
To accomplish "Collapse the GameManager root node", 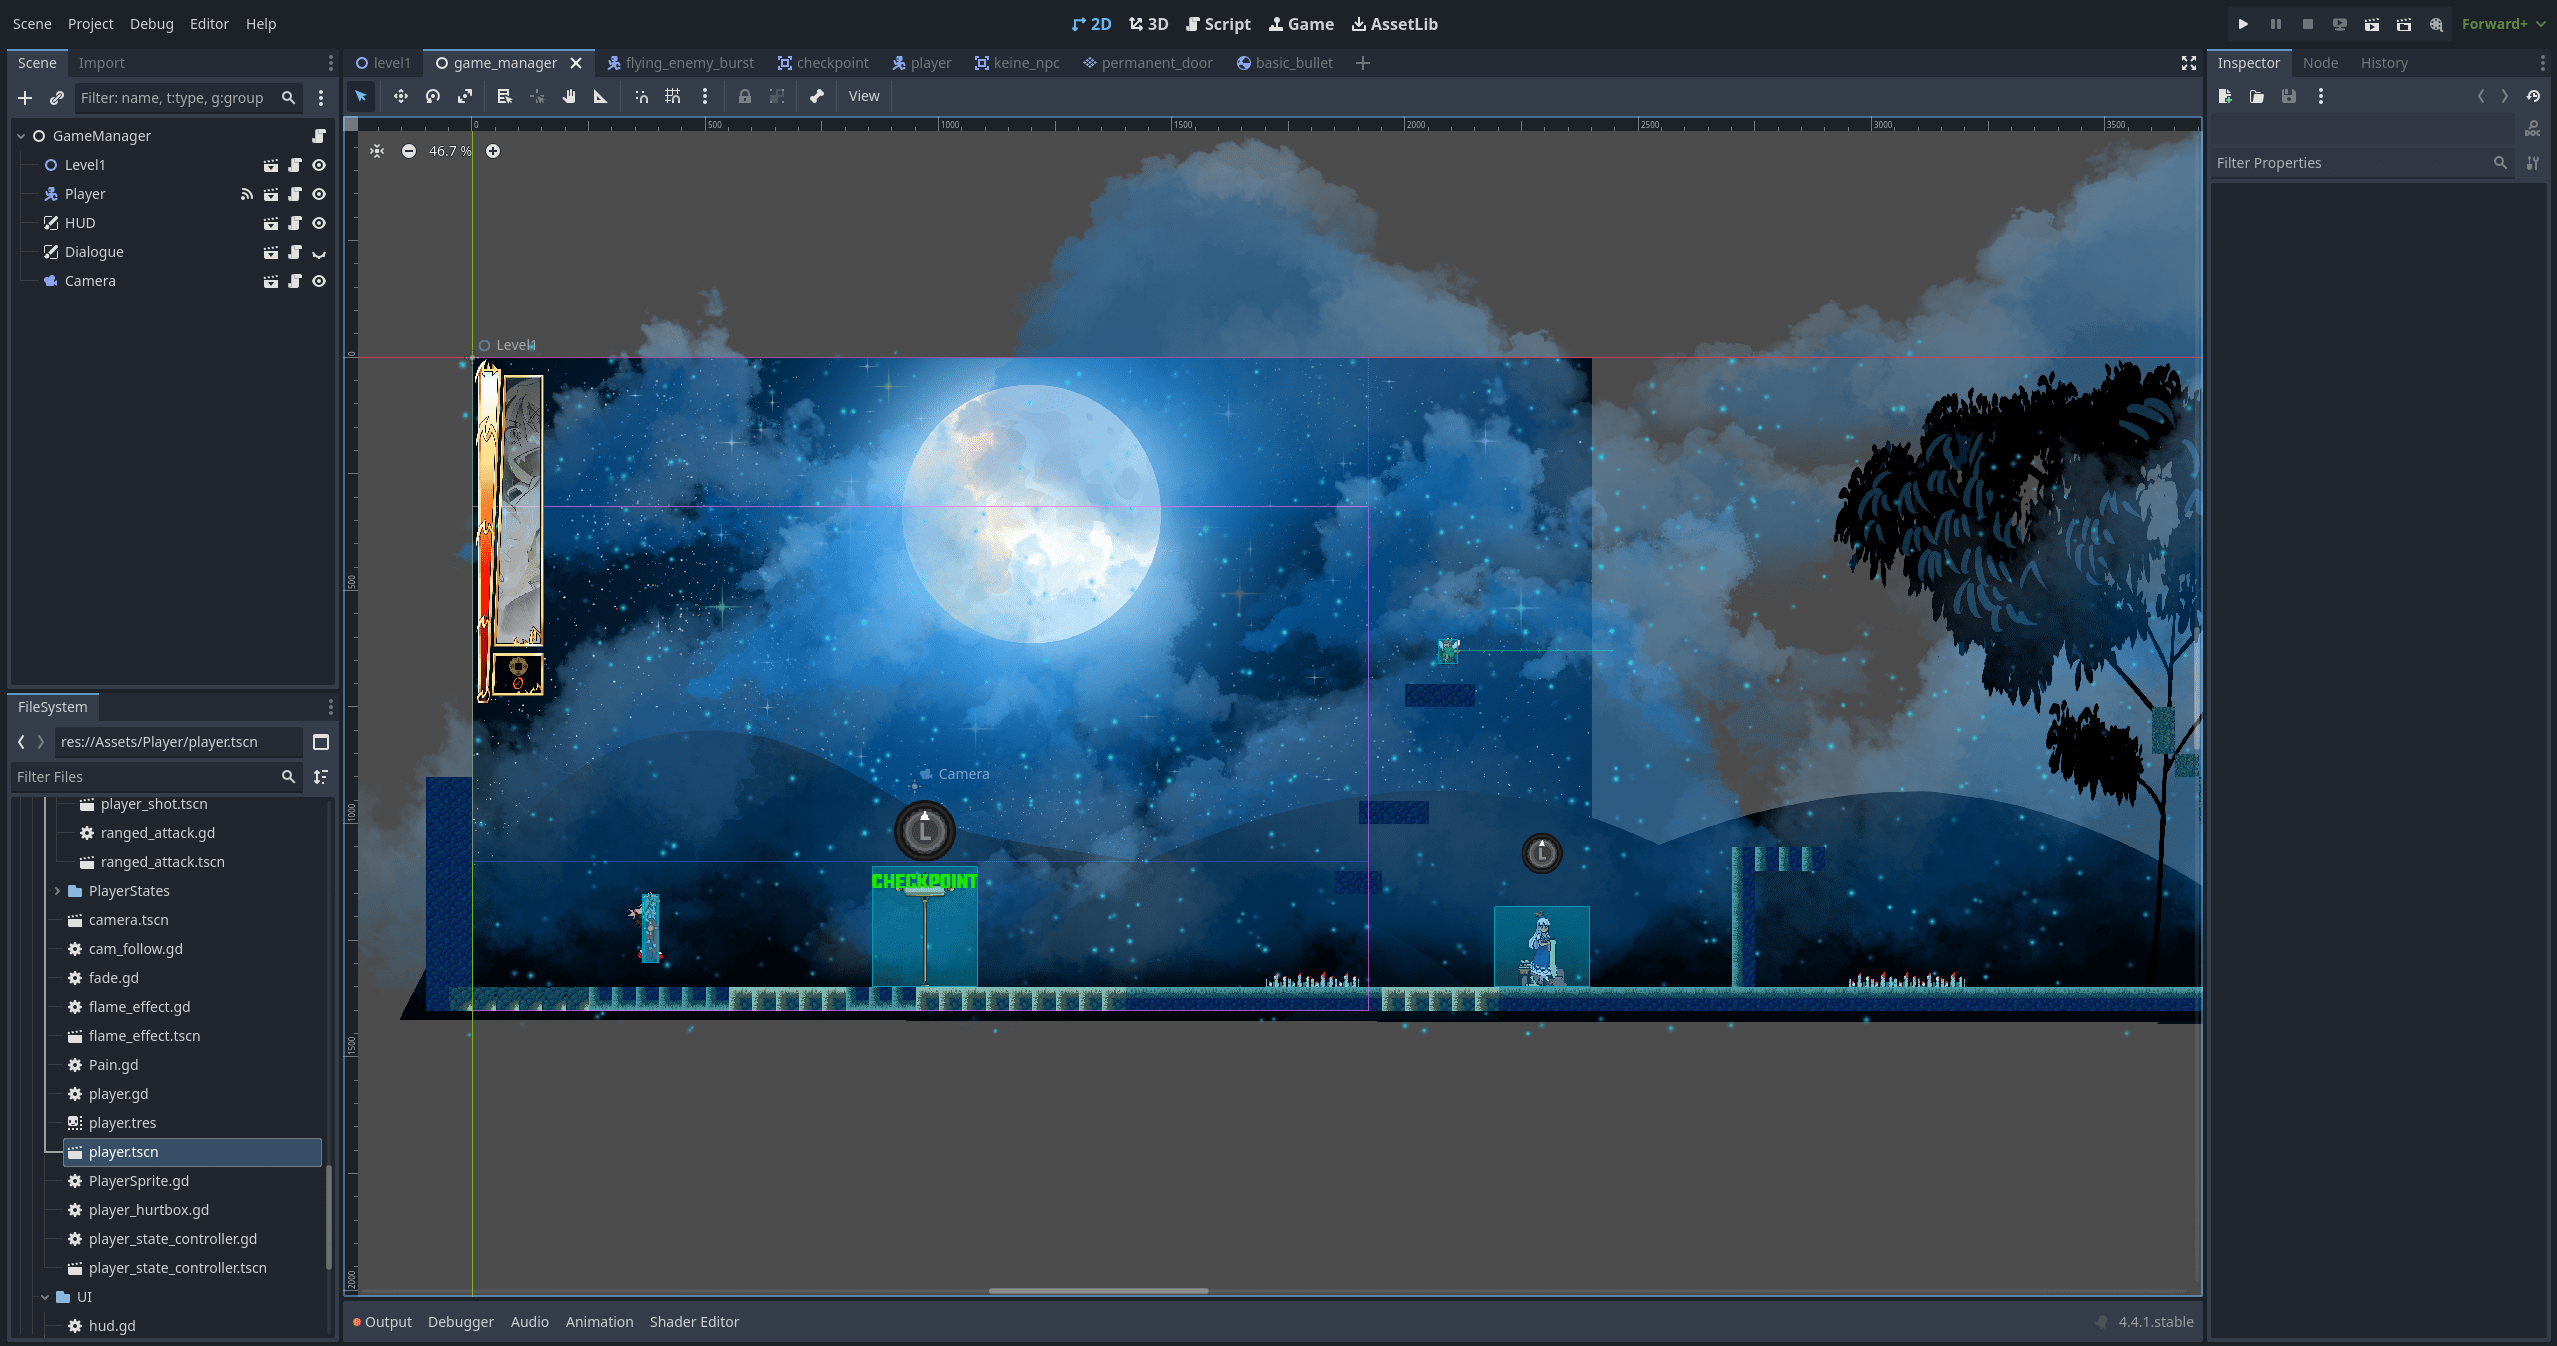I will tap(21, 136).
